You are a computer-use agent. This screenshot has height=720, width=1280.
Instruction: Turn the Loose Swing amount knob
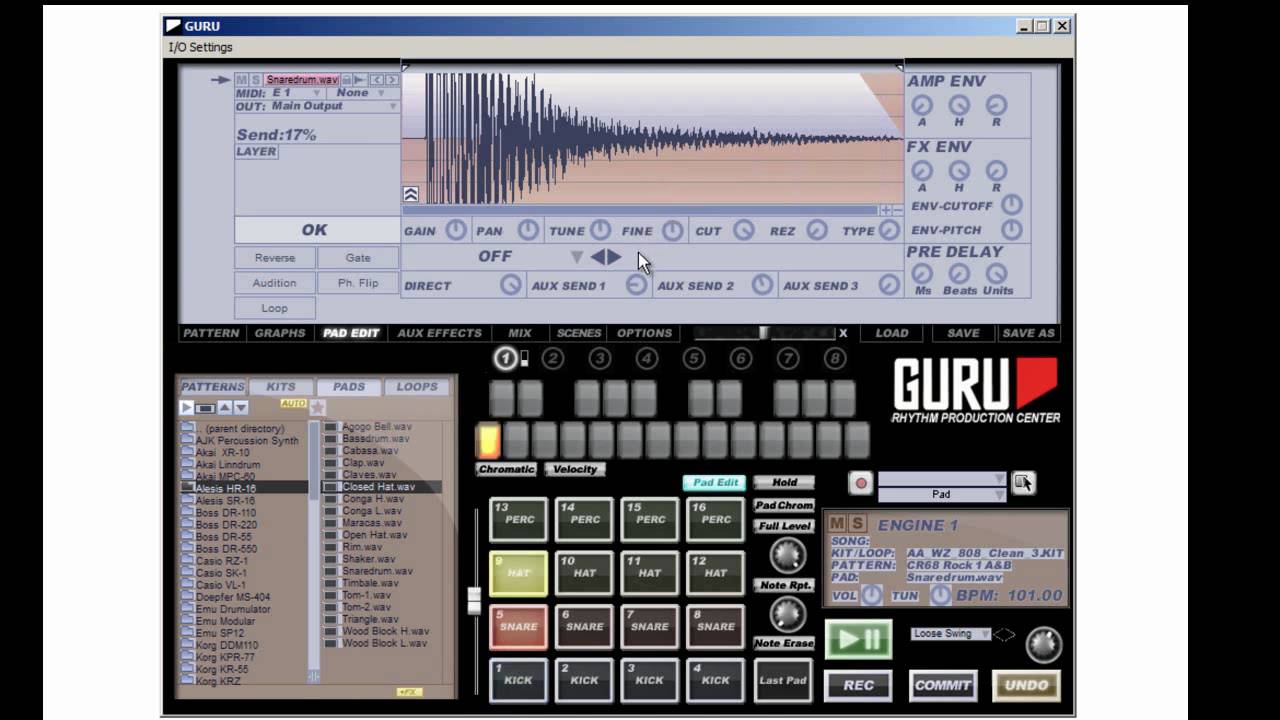click(x=1043, y=645)
